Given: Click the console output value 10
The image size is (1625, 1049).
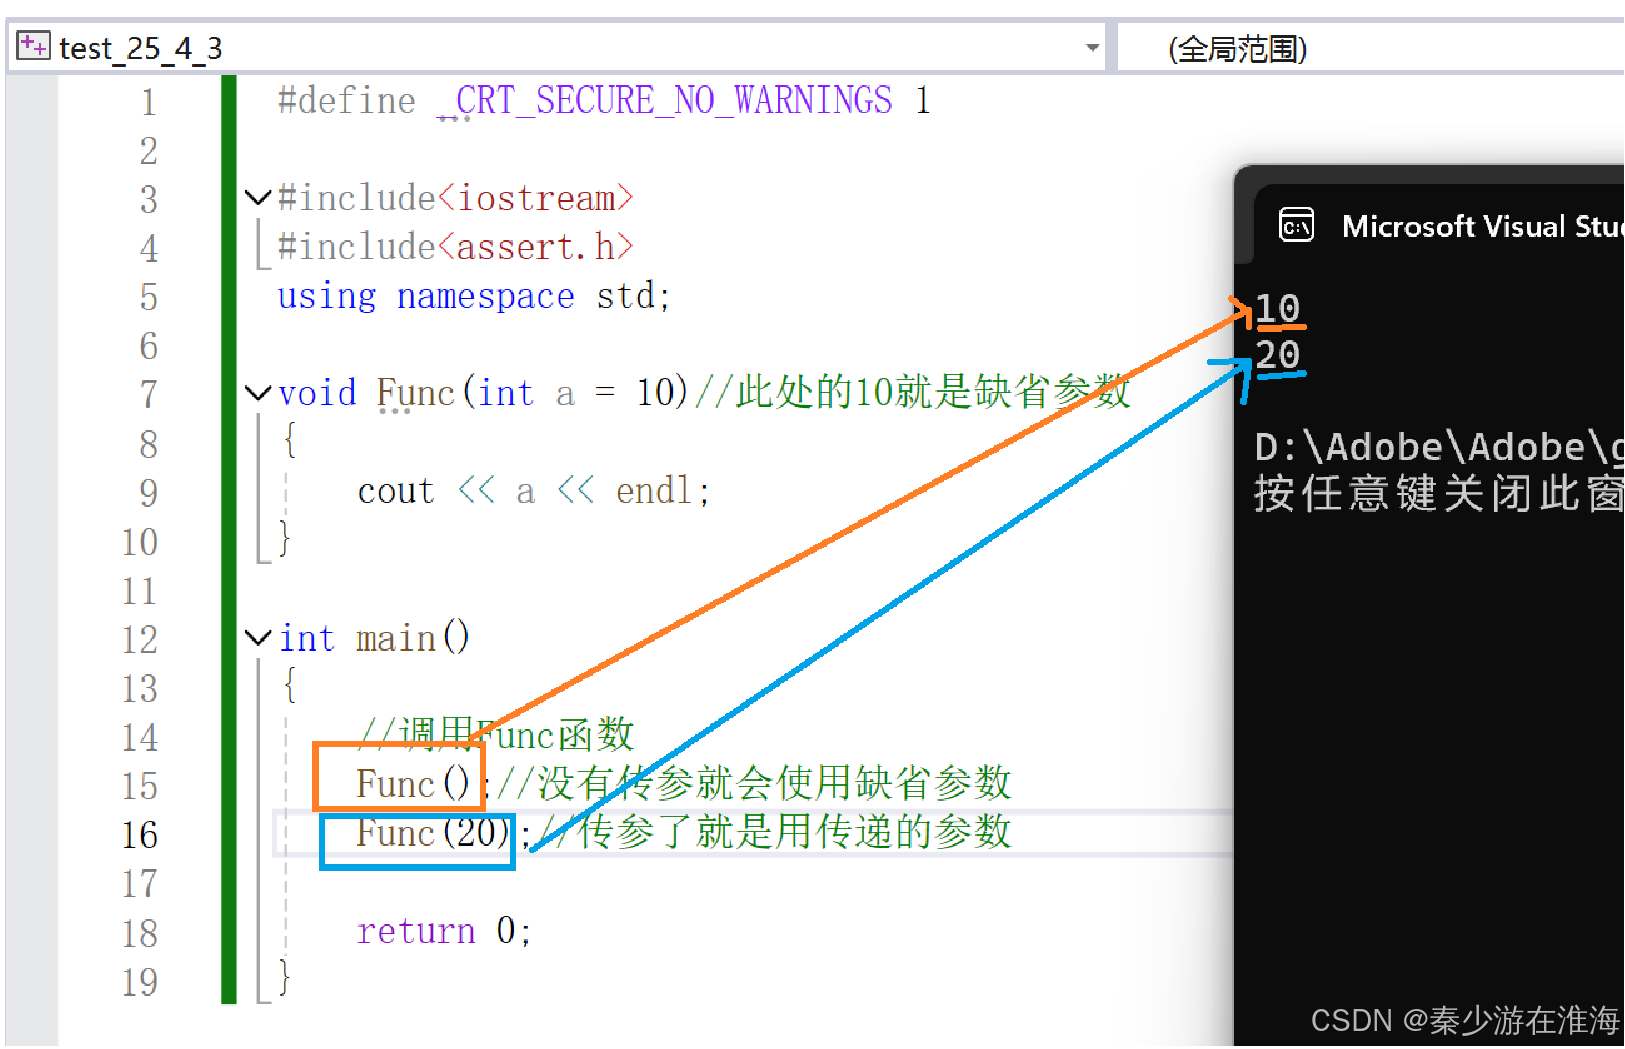Looking at the screenshot, I should (x=1278, y=308).
